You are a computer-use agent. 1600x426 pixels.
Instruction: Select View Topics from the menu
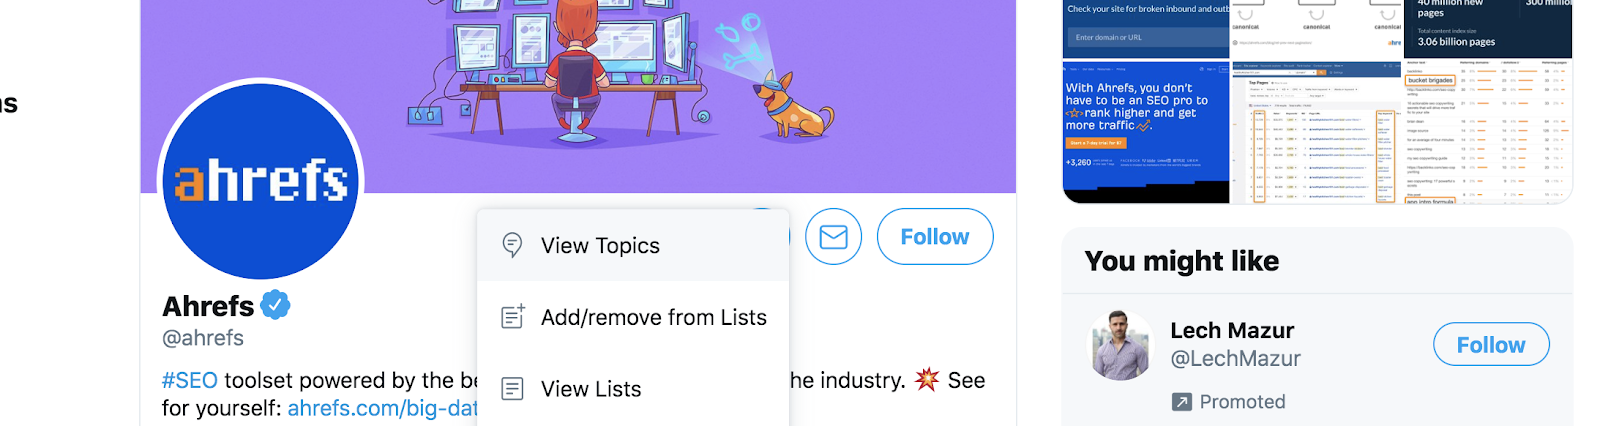point(600,246)
